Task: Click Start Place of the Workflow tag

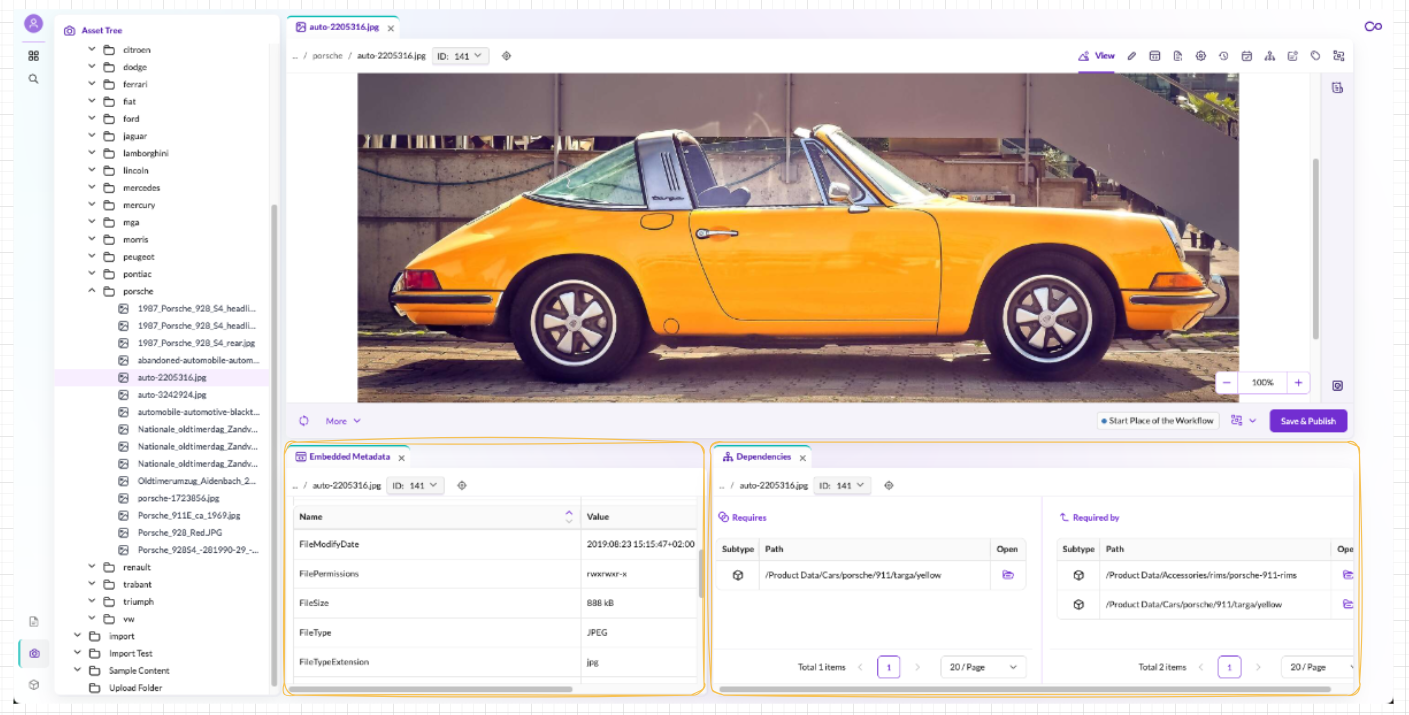Action: click(1157, 421)
